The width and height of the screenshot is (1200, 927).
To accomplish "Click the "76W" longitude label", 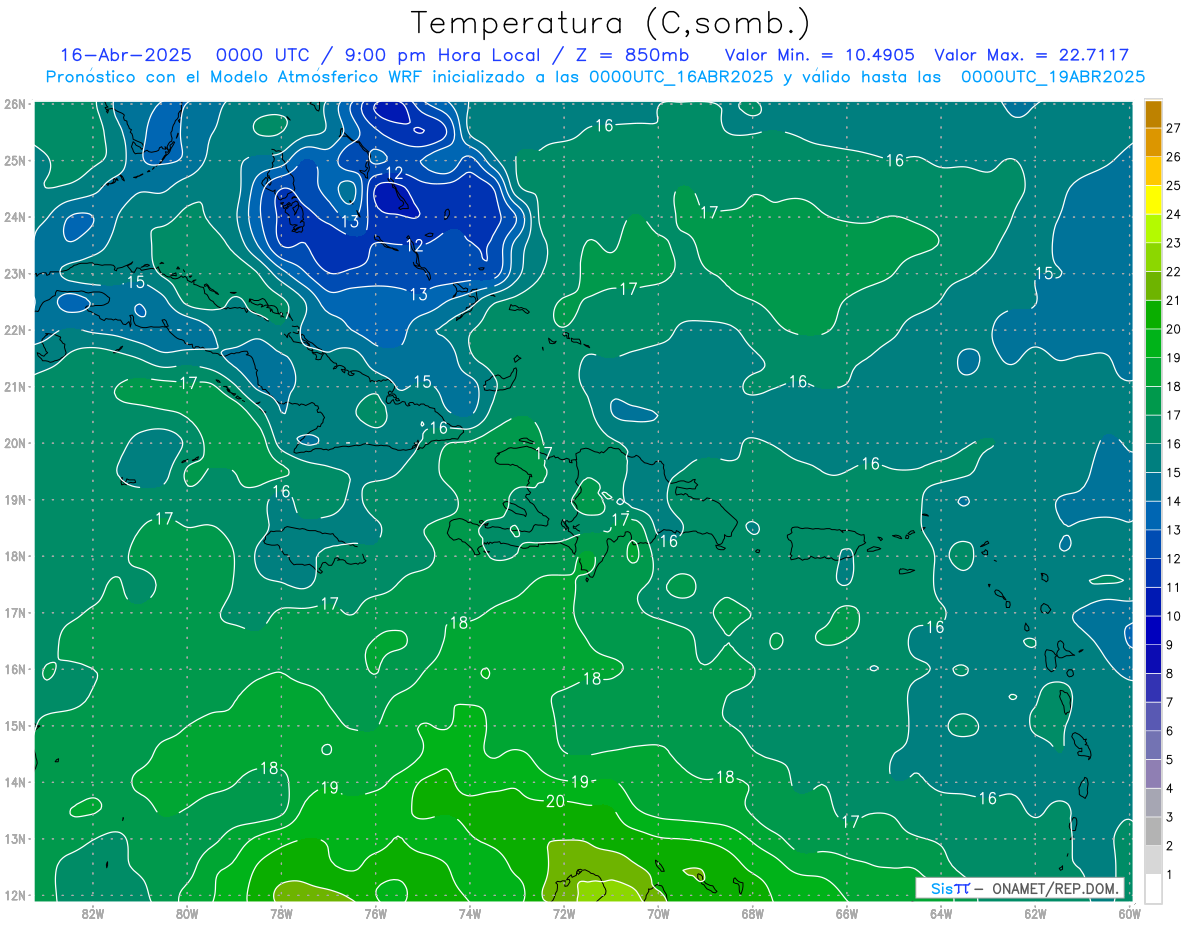I will click(x=376, y=912).
